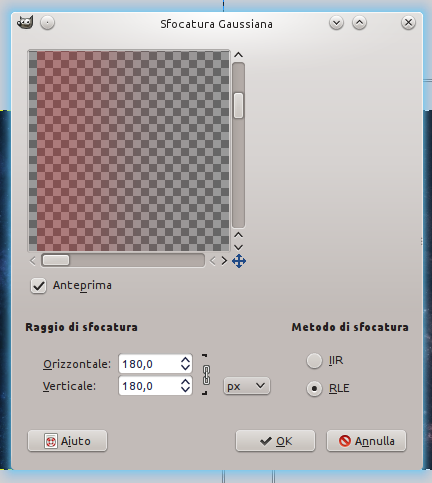Select the IIR blur method
This screenshot has height=483, width=432.
click(314, 361)
